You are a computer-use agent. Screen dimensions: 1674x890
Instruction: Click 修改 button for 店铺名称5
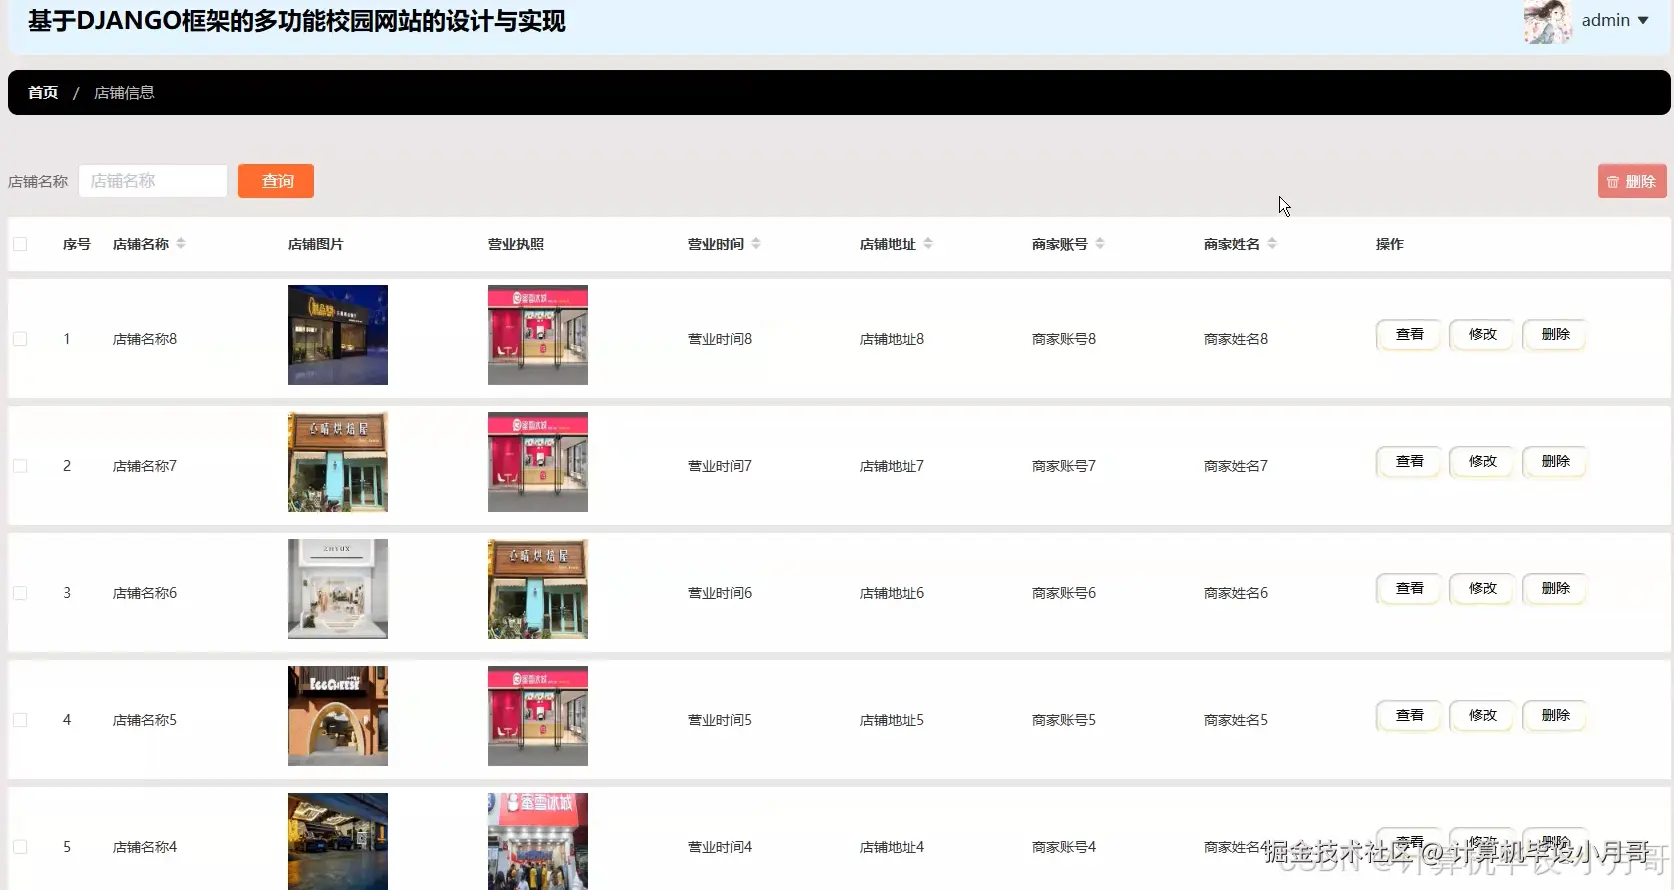1482,715
